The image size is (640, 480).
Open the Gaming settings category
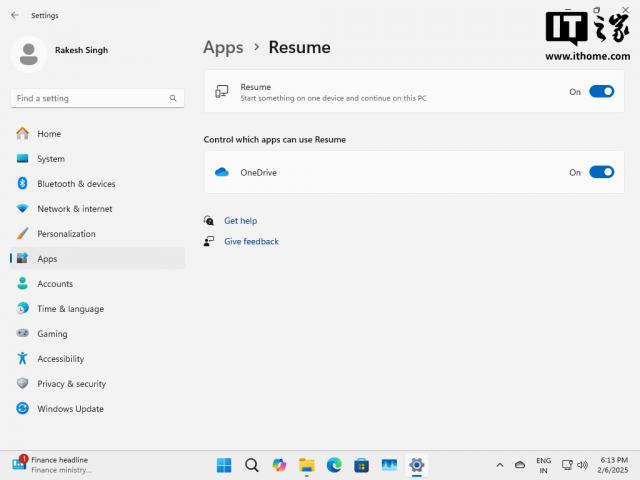pos(52,334)
